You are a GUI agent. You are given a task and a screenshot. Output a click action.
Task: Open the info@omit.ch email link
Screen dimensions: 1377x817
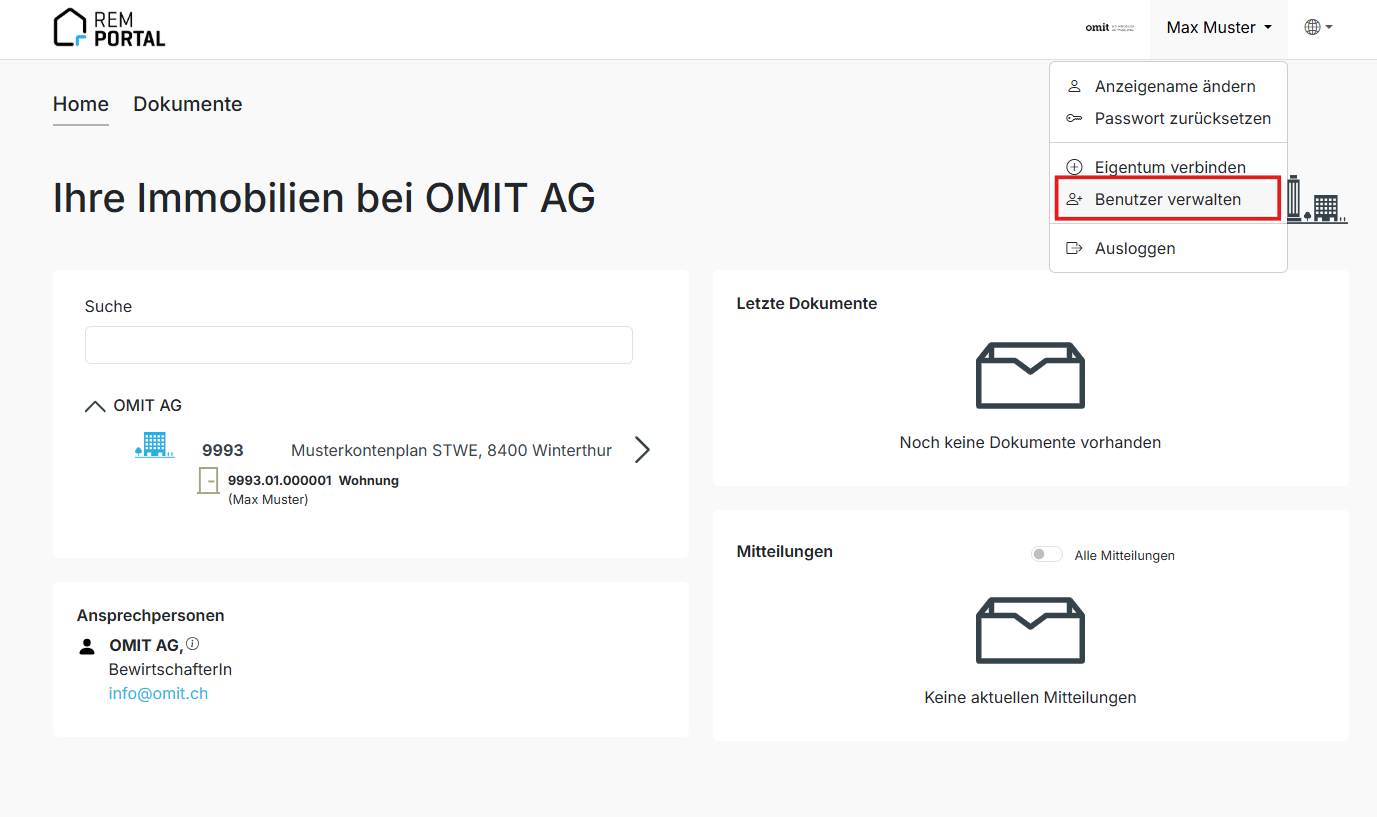158,693
